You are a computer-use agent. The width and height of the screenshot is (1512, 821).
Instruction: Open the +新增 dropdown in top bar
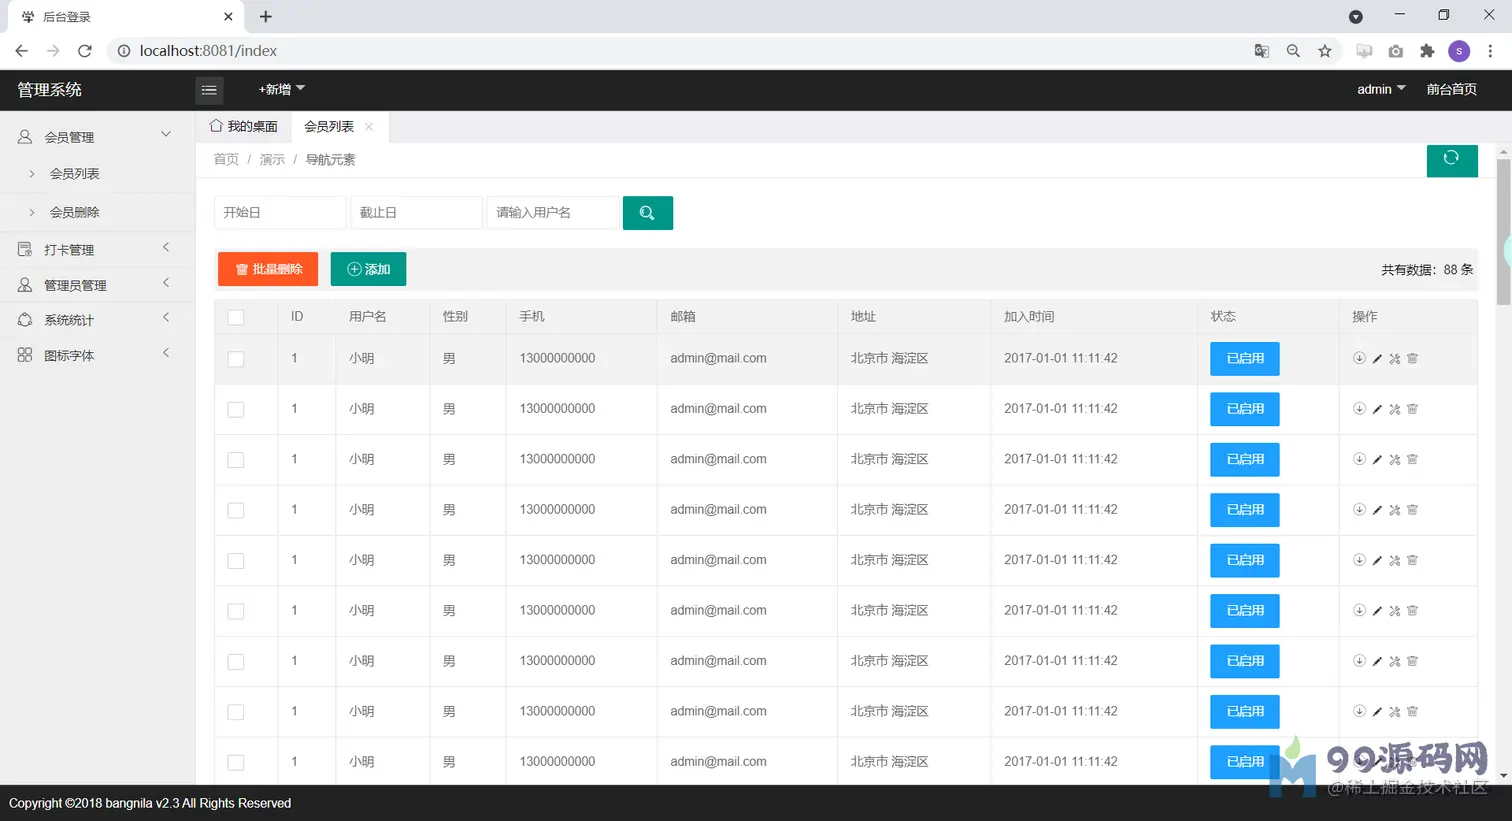[281, 89]
